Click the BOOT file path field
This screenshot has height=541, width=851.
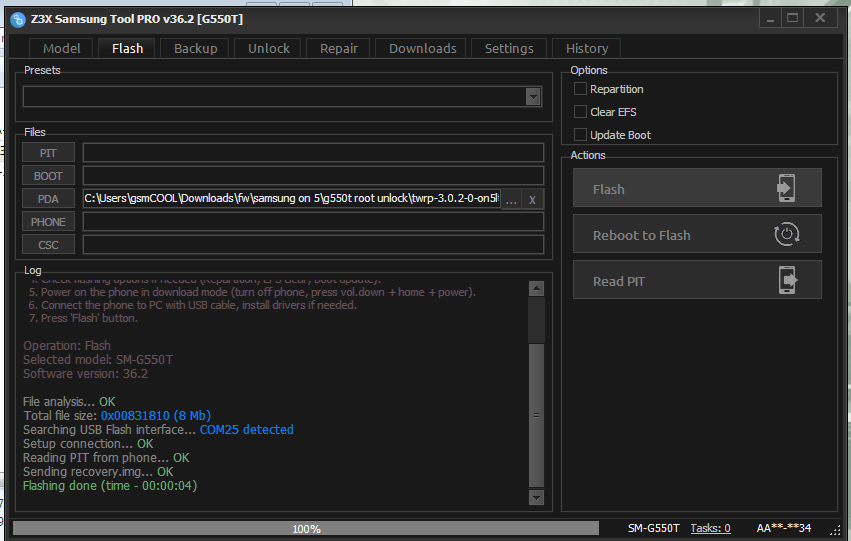pyautogui.click(x=313, y=176)
